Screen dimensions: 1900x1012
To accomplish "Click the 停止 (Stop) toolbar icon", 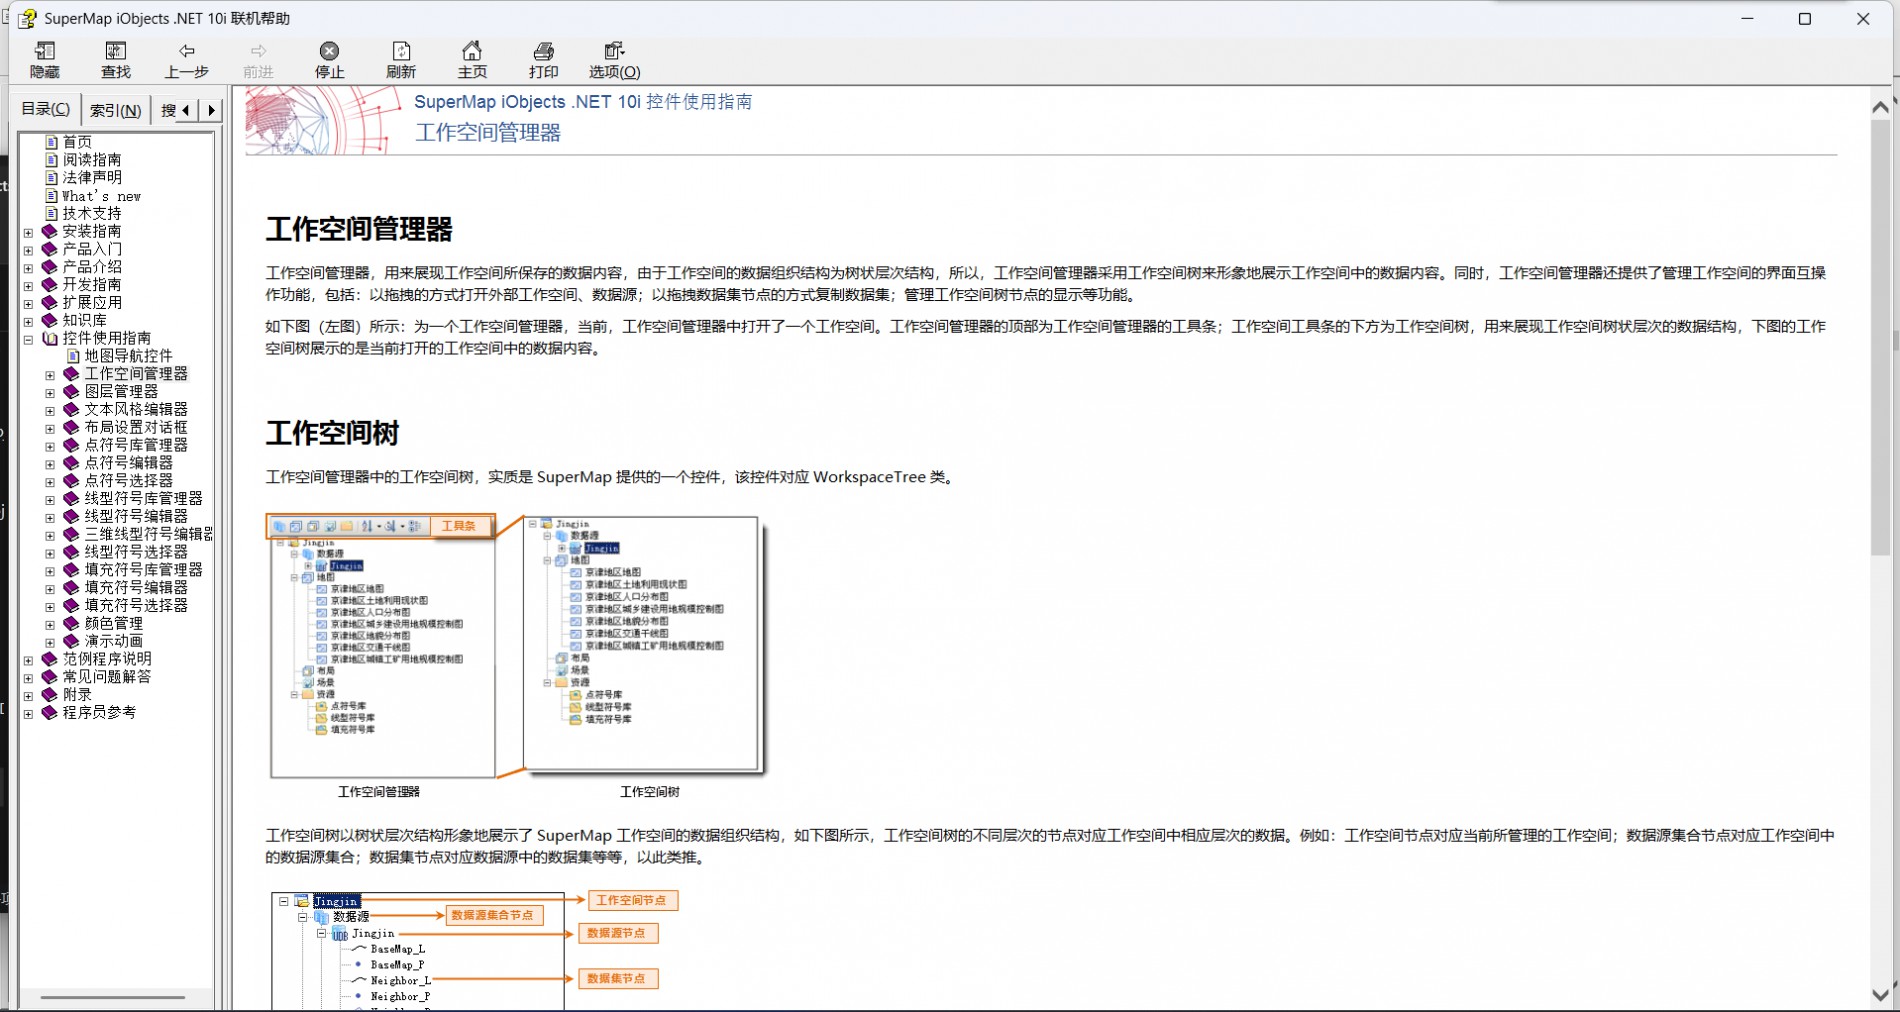I will [329, 60].
